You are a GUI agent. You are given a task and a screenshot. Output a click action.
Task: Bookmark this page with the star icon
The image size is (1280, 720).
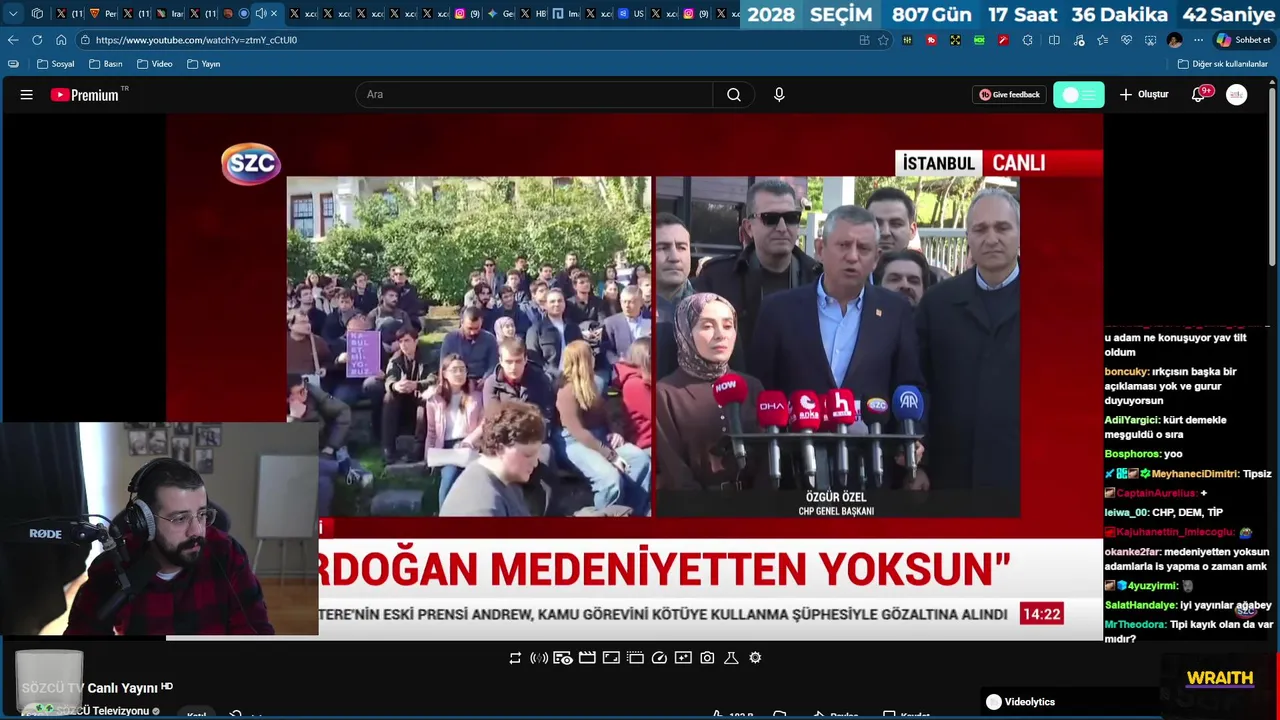(883, 40)
